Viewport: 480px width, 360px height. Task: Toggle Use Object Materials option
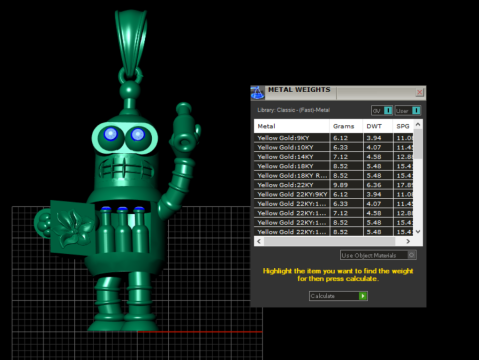click(x=378, y=255)
